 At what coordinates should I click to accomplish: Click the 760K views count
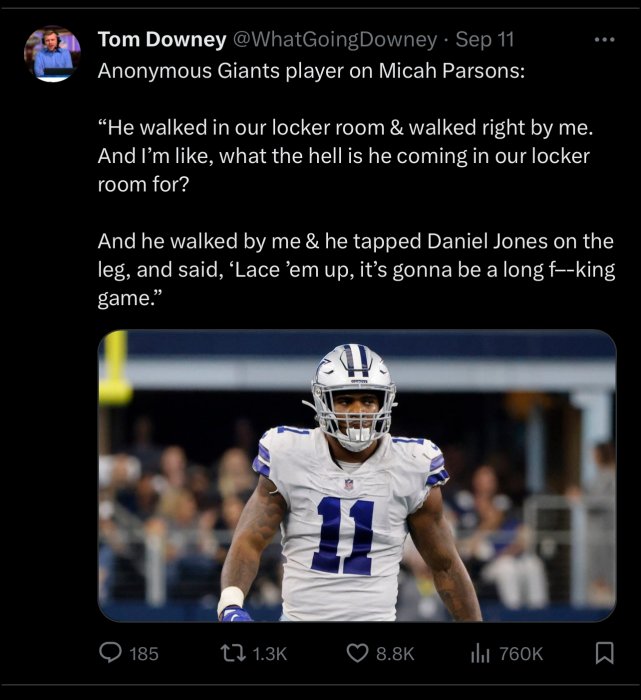tap(521, 654)
